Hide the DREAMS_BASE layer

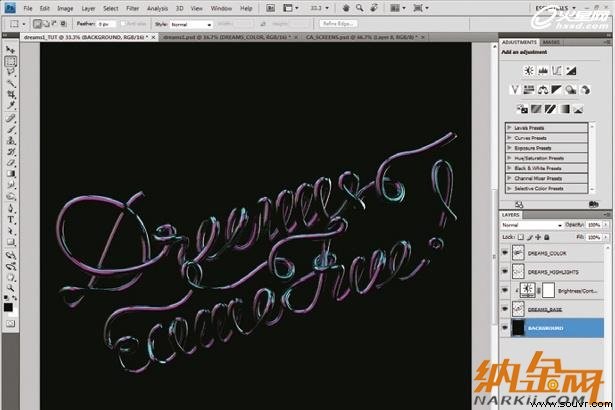click(505, 309)
